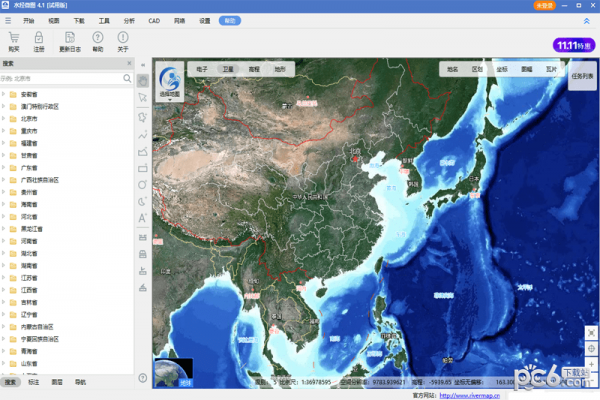Switch map to 电子 mode
The image size is (600, 400).
[x=202, y=69]
